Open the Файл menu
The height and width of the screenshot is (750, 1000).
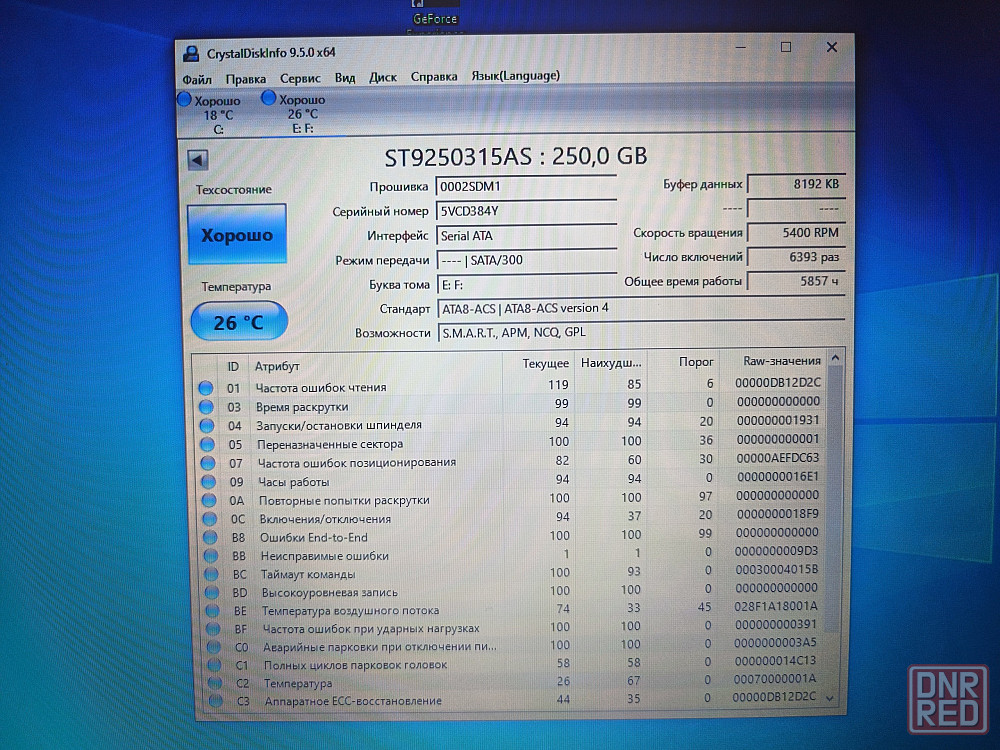[x=197, y=79]
